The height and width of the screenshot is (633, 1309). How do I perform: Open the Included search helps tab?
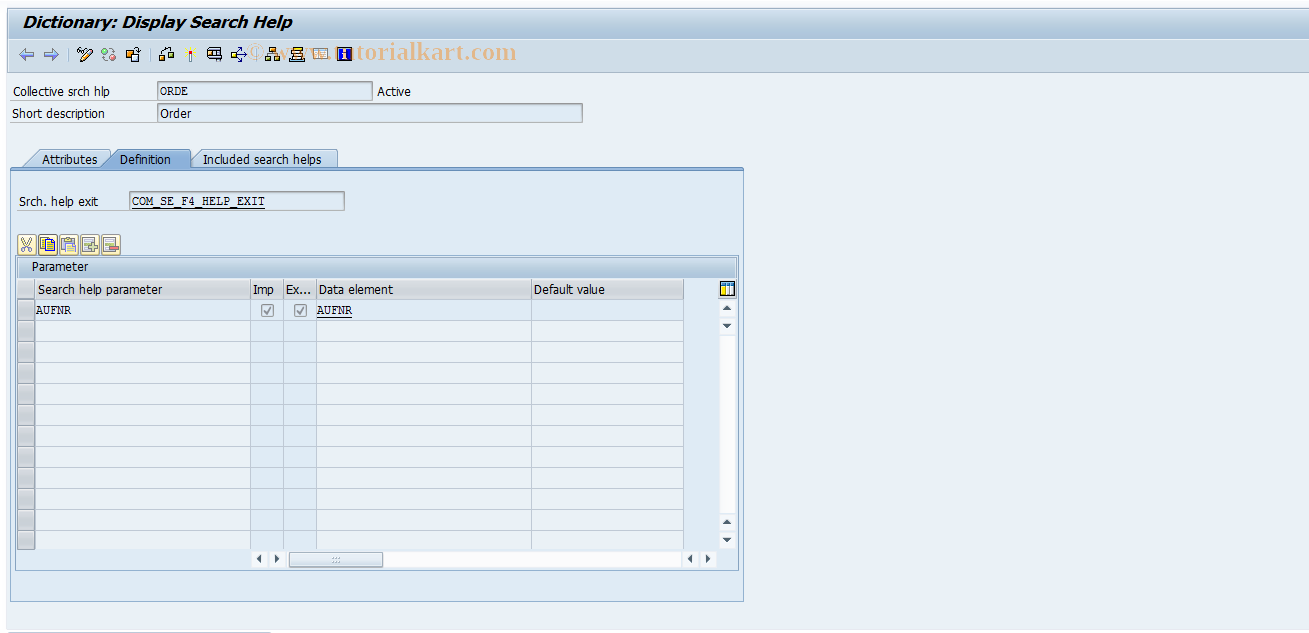click(x=262, y=159)
